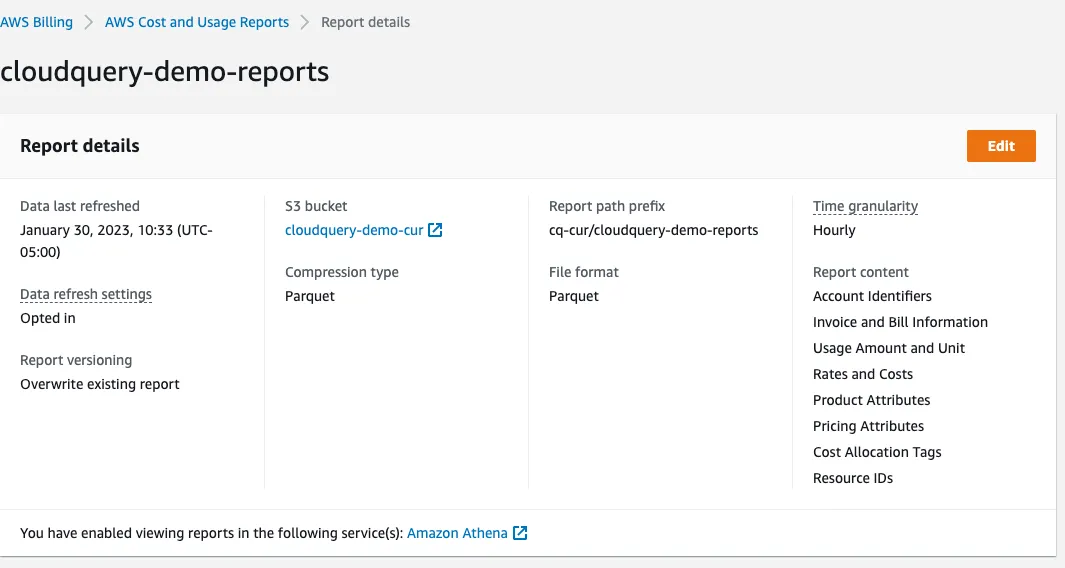
Task: Click the Report path prefix label
Action: (607, 207)
